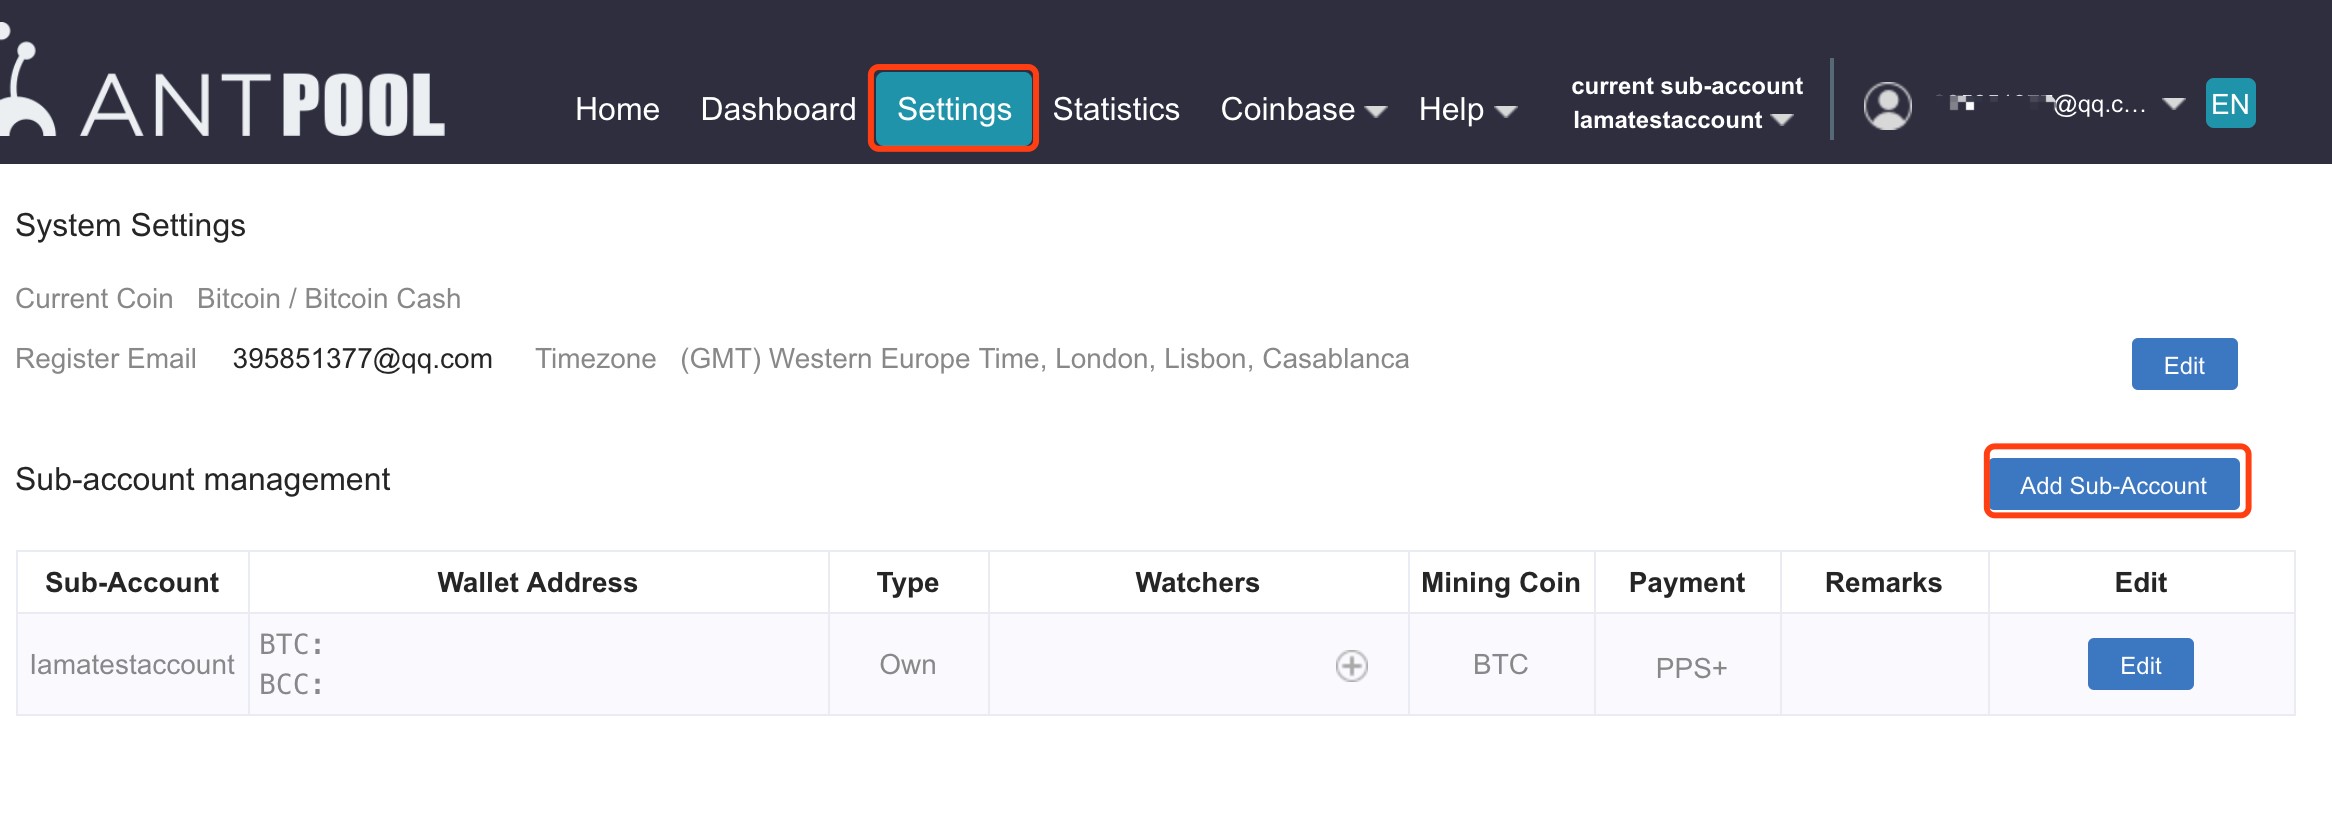Click the Sub-account management heading
Screen dimensions: 2332x818
pos(202,480)
